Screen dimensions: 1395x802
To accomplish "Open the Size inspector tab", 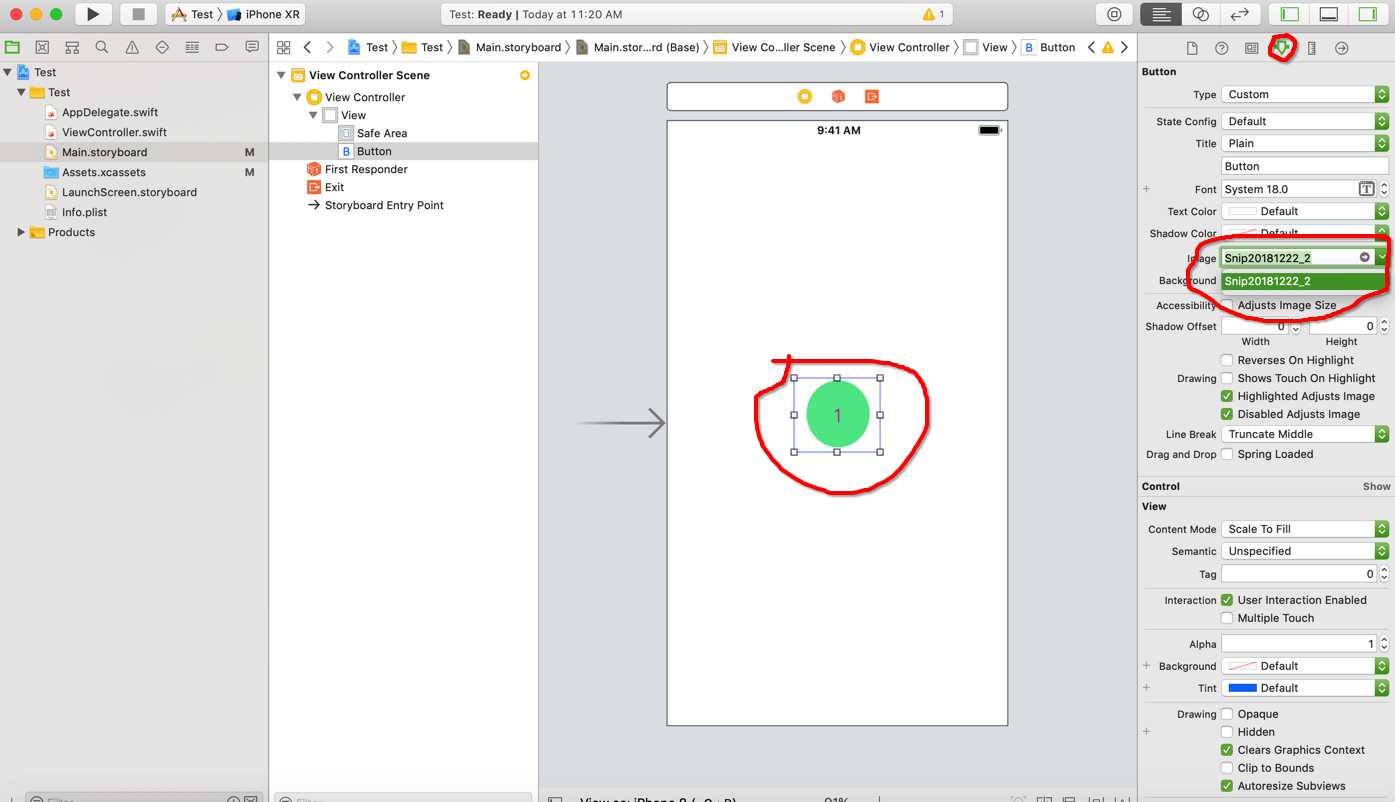I will click(x=1312, y=48).
